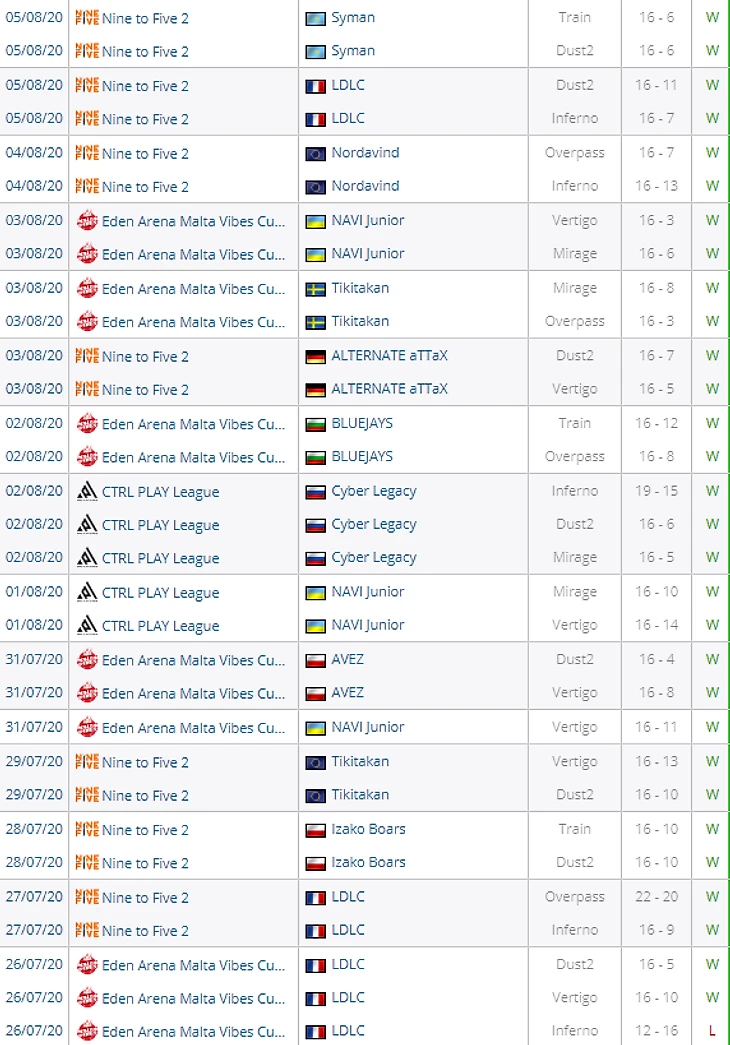Click Nine to Five 2 logo beside Syman Train
This screenshot has height=1045, width=730.
87,18
